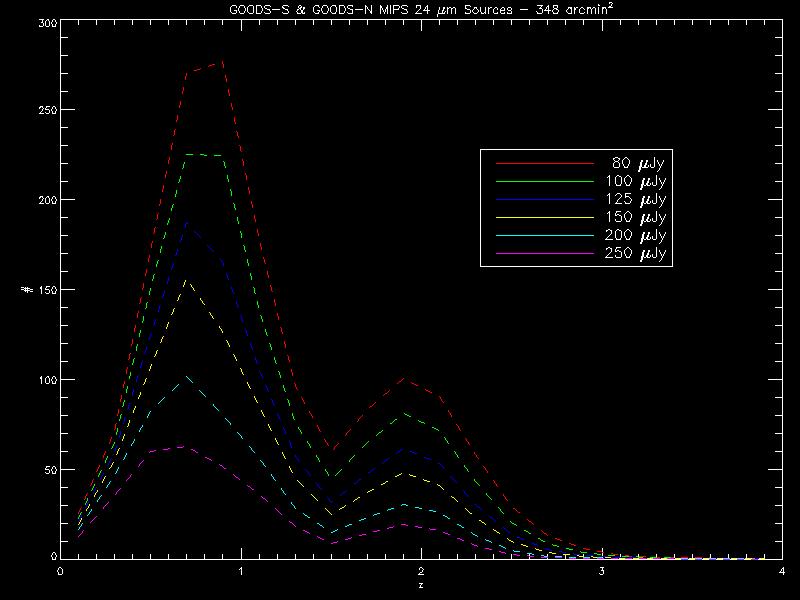
Task: Select the x-axis tick label "2"
Action: pyautogui.click(x=421, y=571)
